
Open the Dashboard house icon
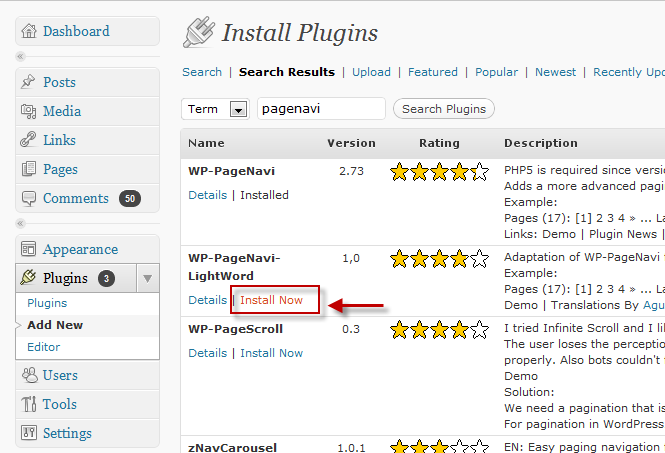(x=29, y=31)
